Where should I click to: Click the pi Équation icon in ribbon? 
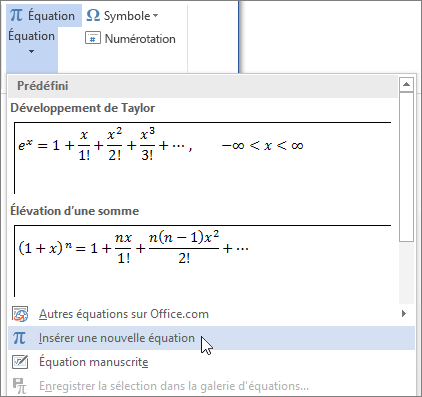click(x=16, y=15)
